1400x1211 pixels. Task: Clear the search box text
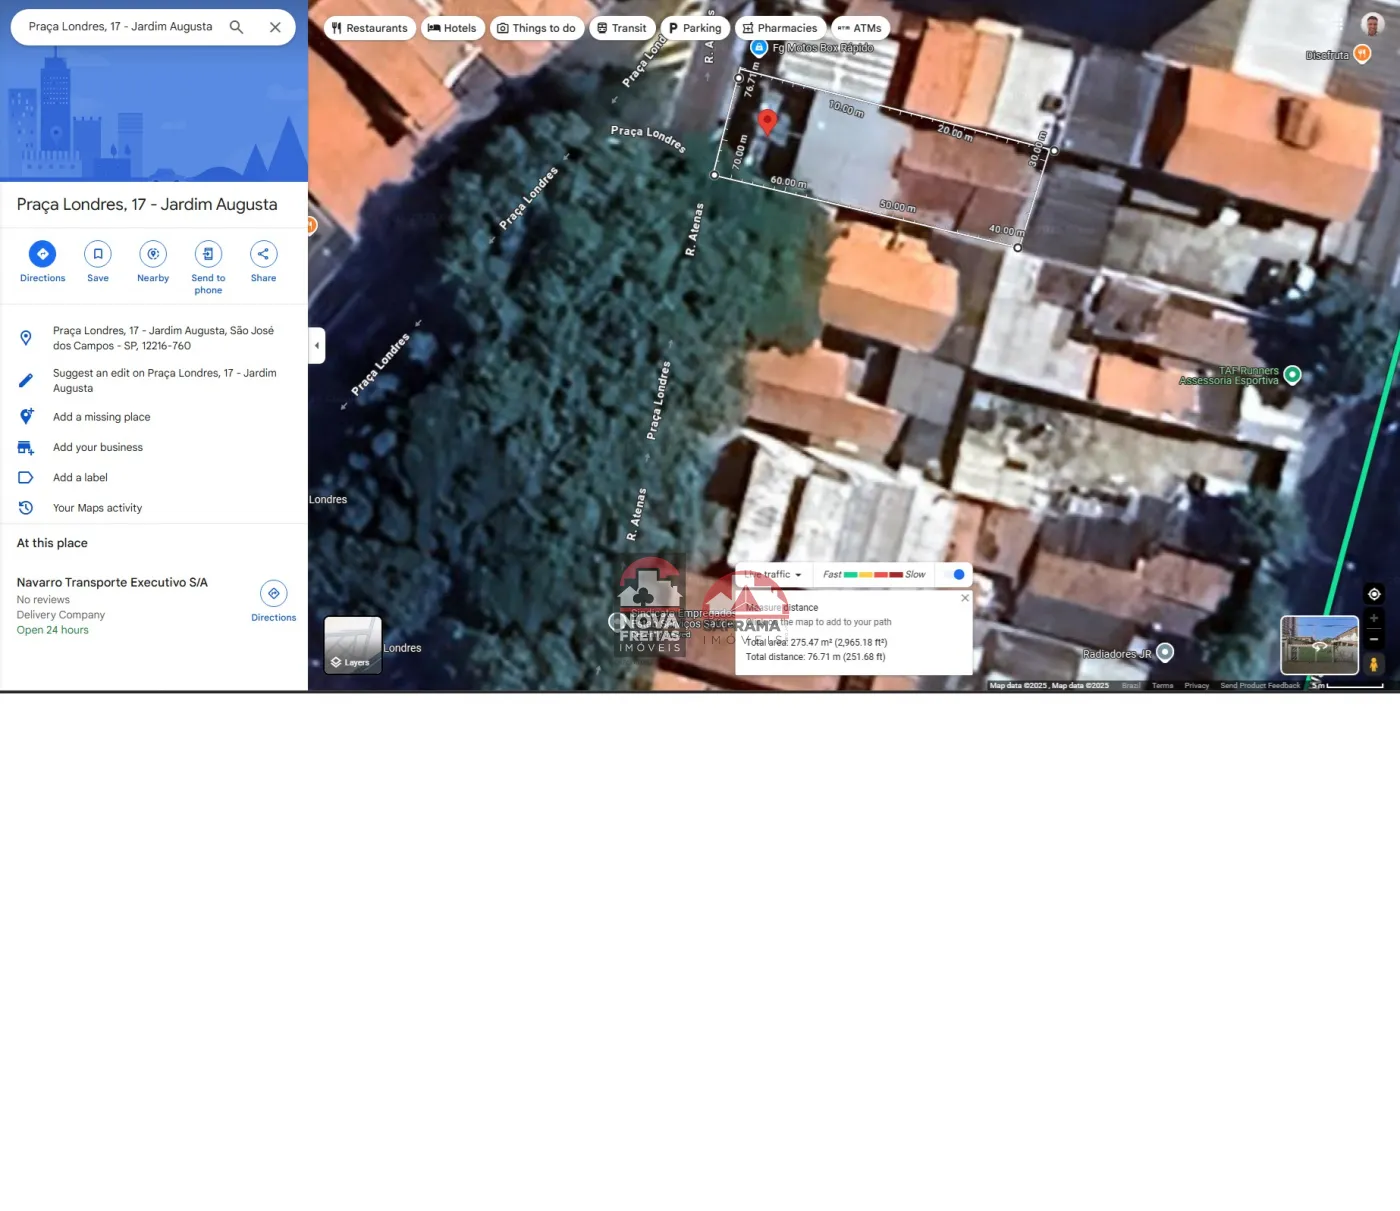pyautogui.click(x=275, y=27)
